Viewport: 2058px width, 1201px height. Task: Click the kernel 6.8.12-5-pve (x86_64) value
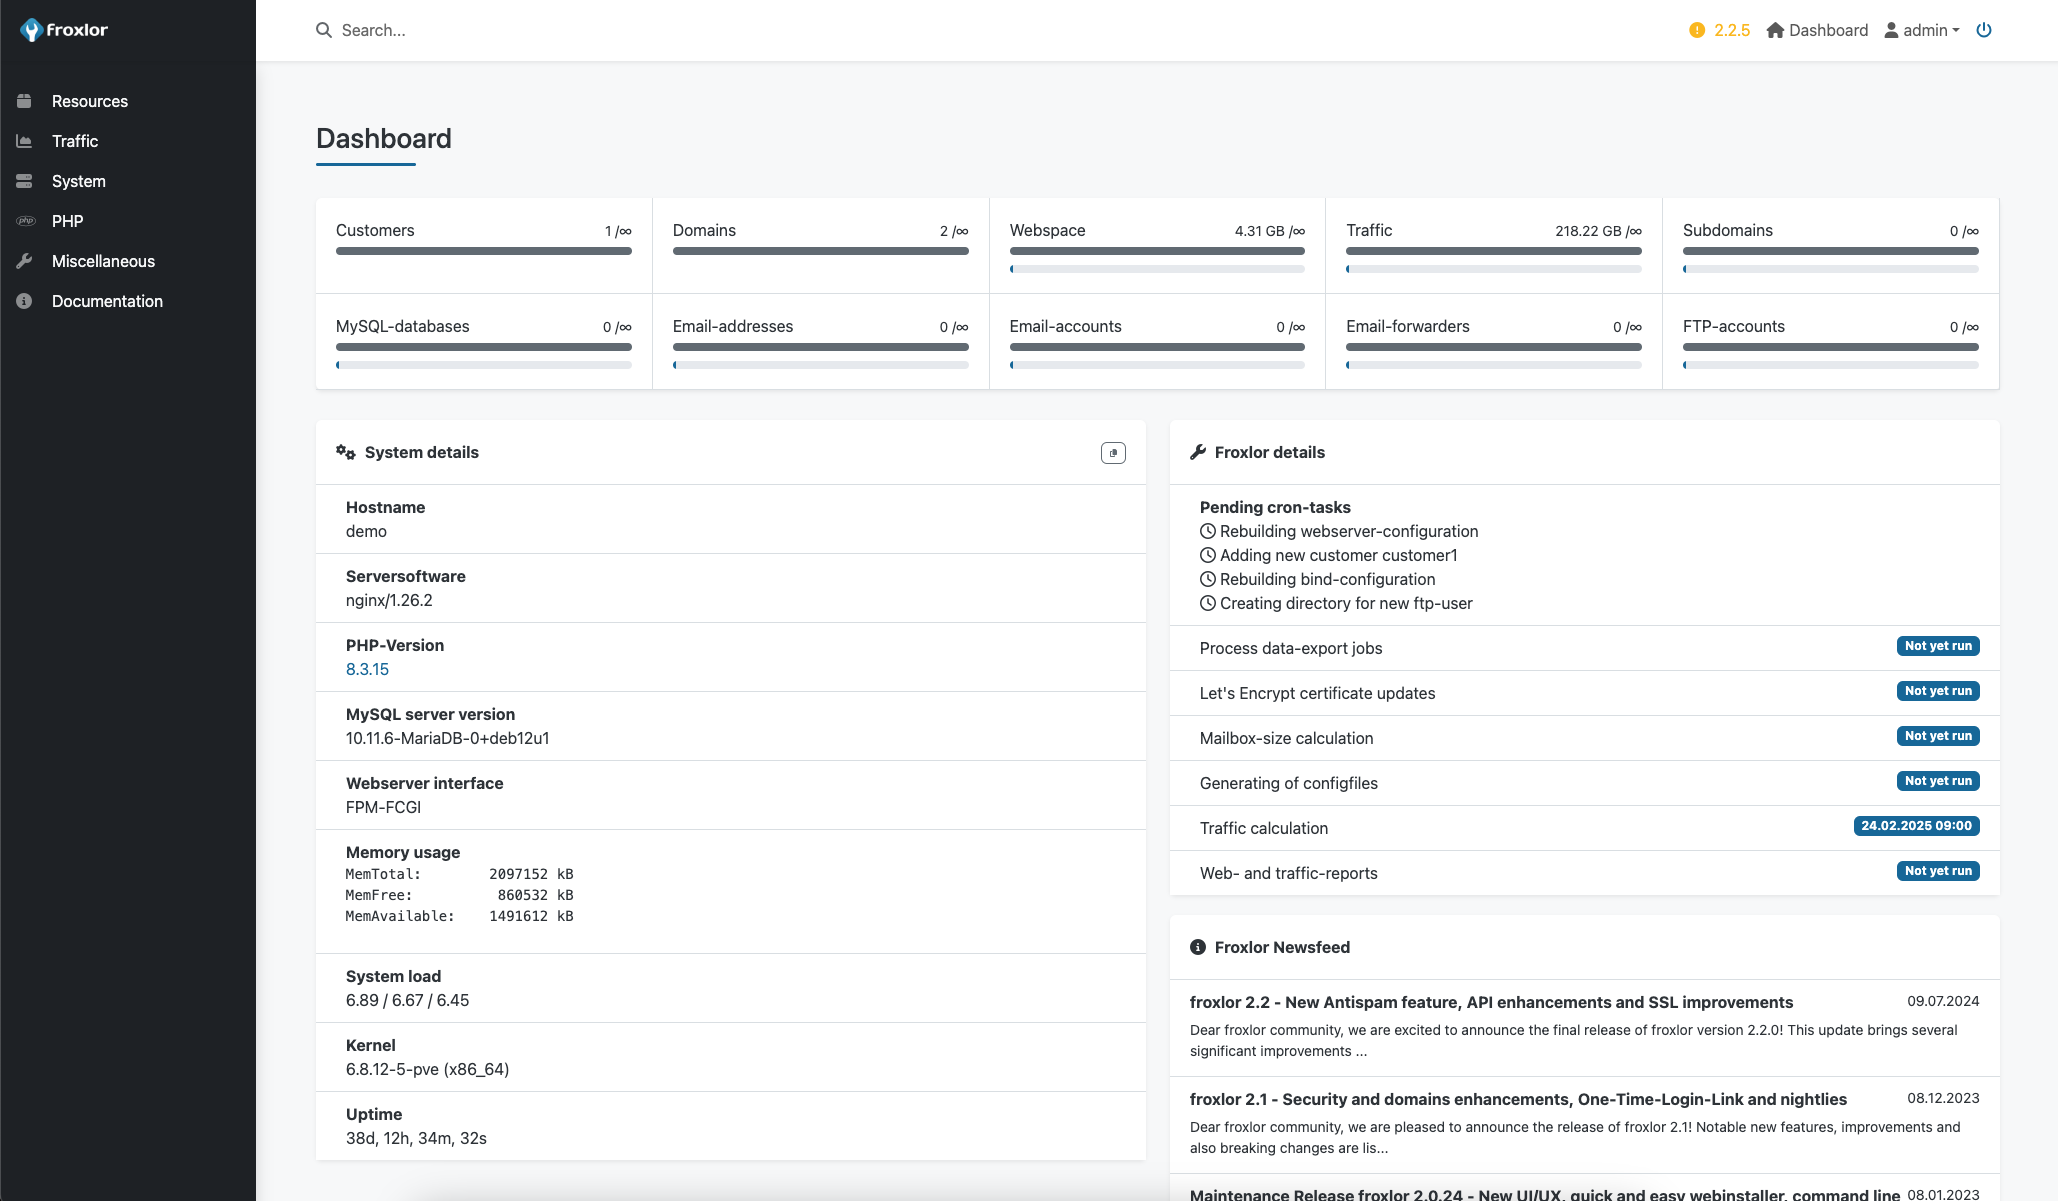pos(427,1069)
